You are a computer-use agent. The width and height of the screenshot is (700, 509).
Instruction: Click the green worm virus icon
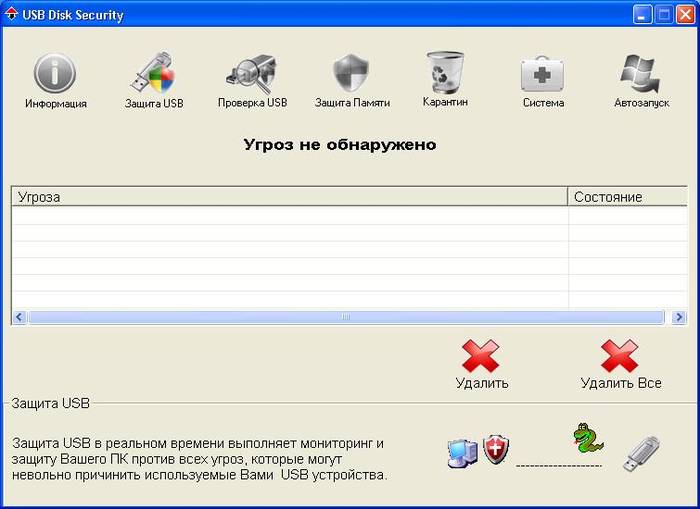coord(587,439)
